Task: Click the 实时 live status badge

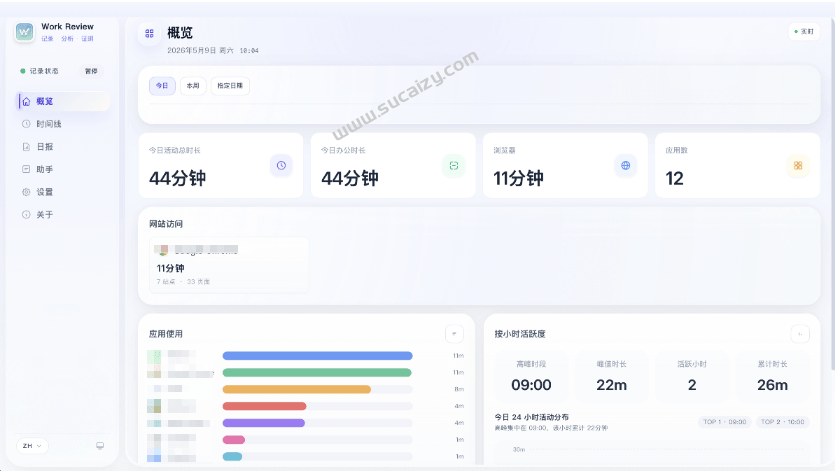Action: 804,31
